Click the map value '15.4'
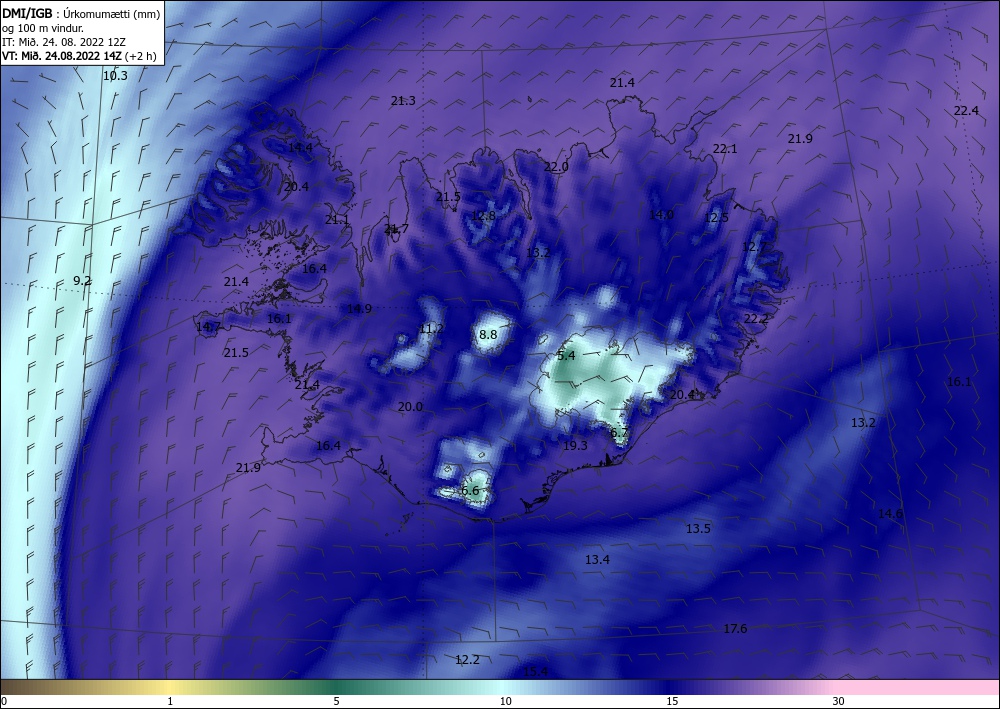 [536, 672]
